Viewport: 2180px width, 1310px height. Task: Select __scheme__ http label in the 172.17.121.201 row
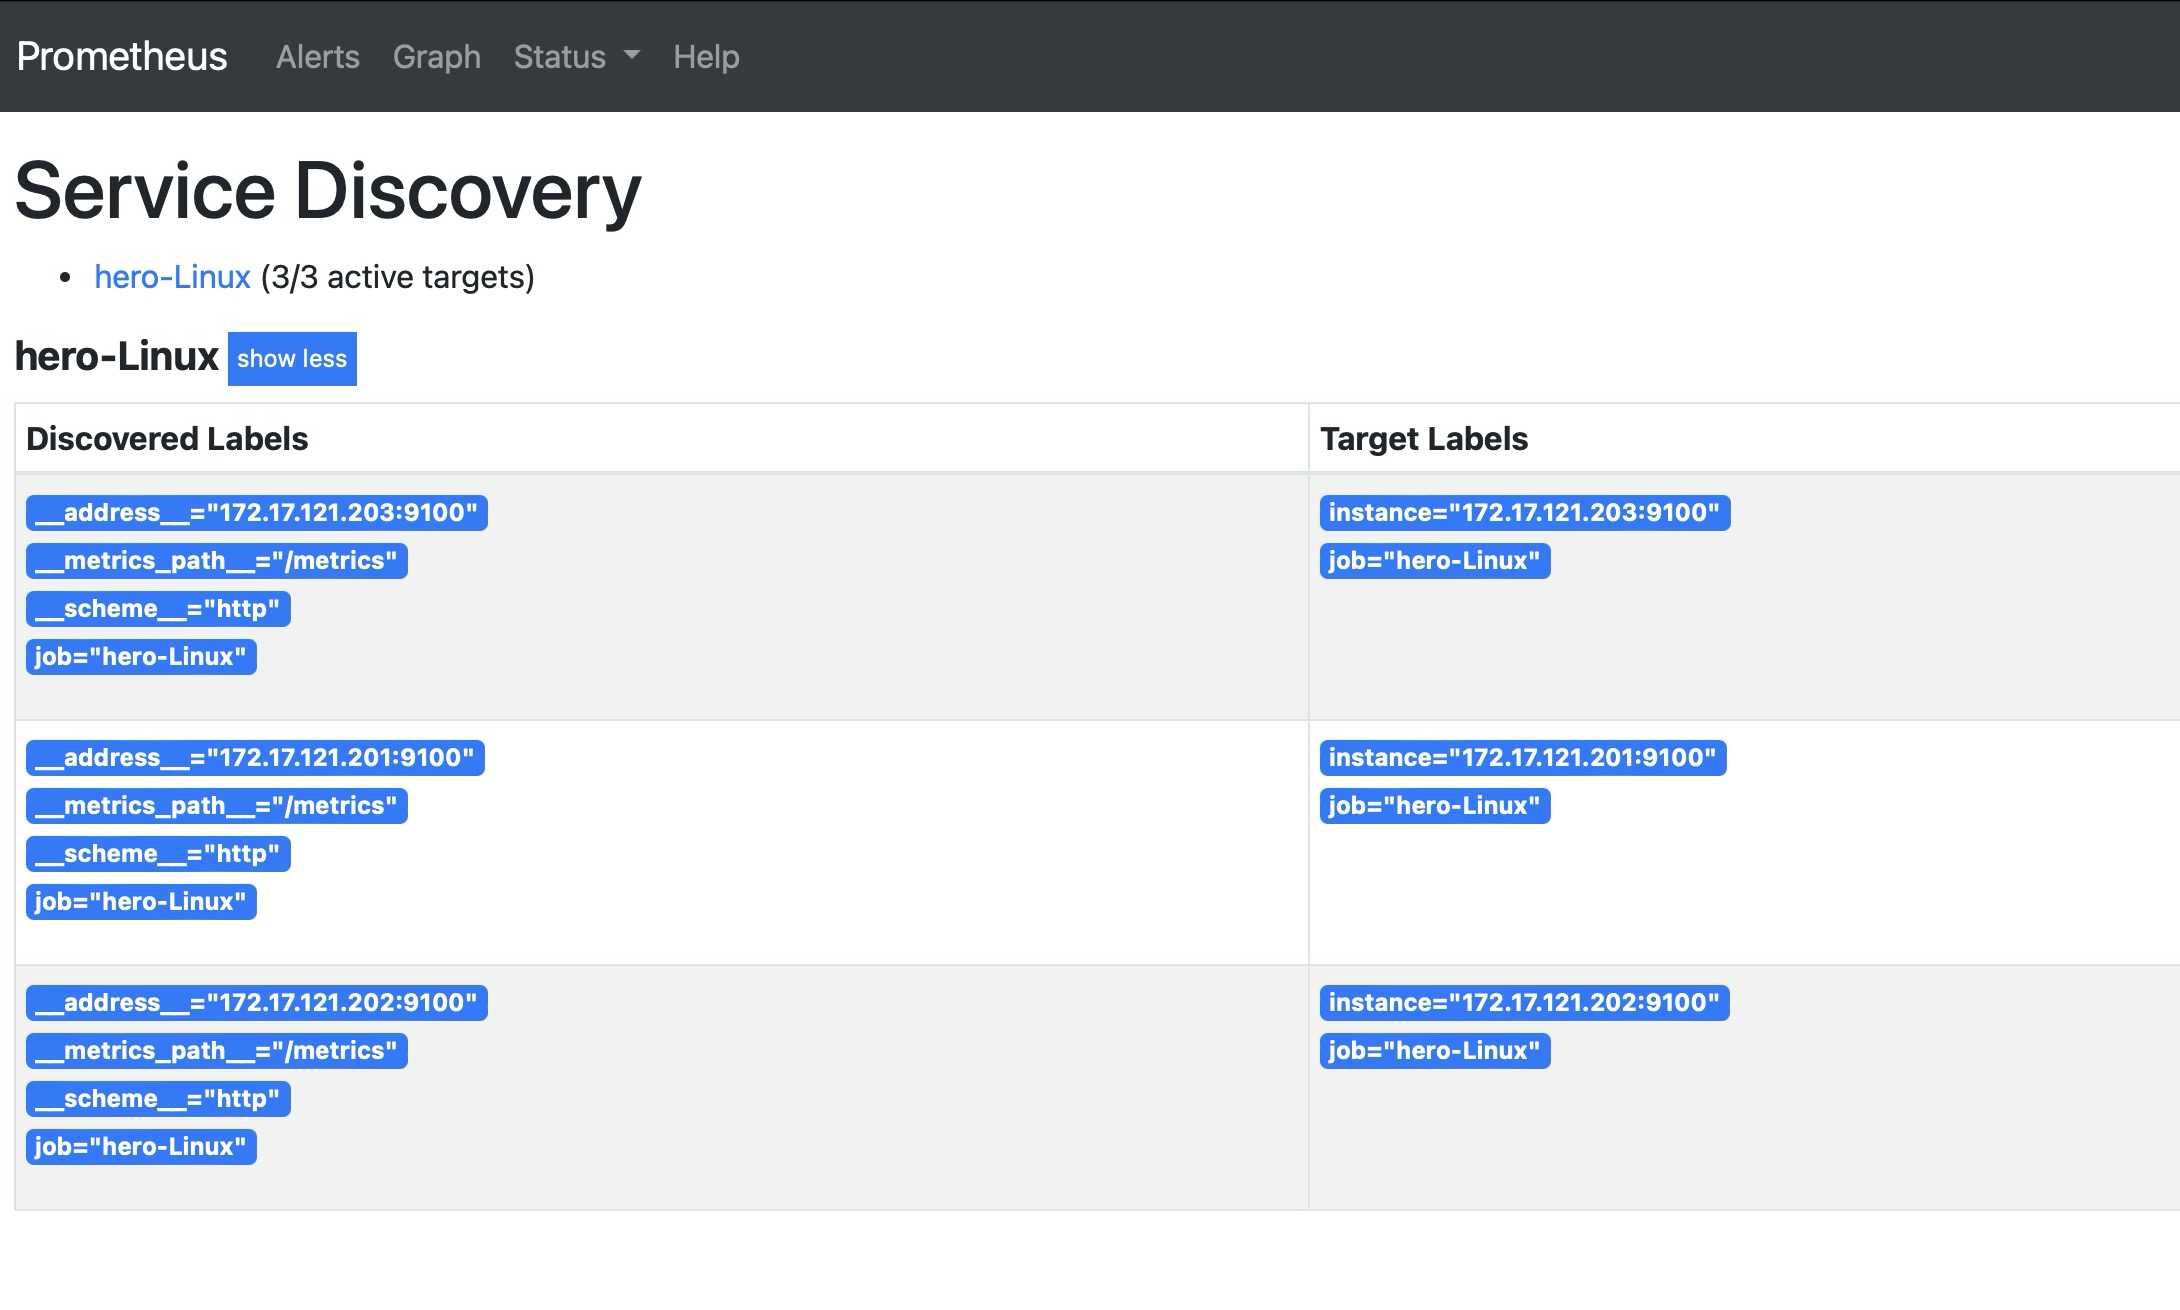coord(158,854)
